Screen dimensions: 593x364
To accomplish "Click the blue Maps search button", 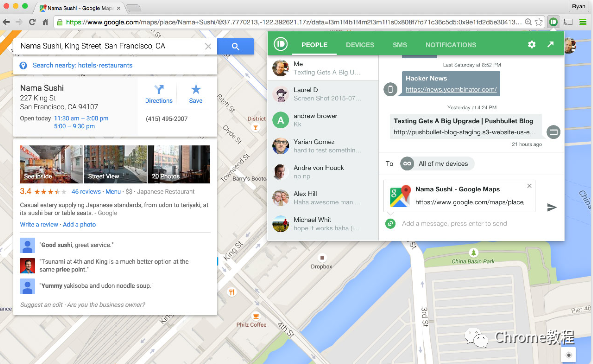I will pos(235,46).
